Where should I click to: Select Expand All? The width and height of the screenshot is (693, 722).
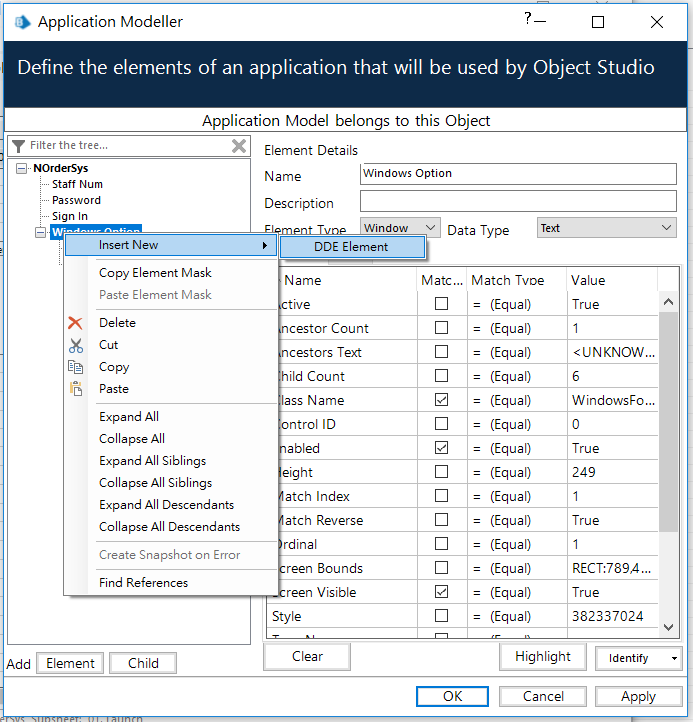[129, 417]
